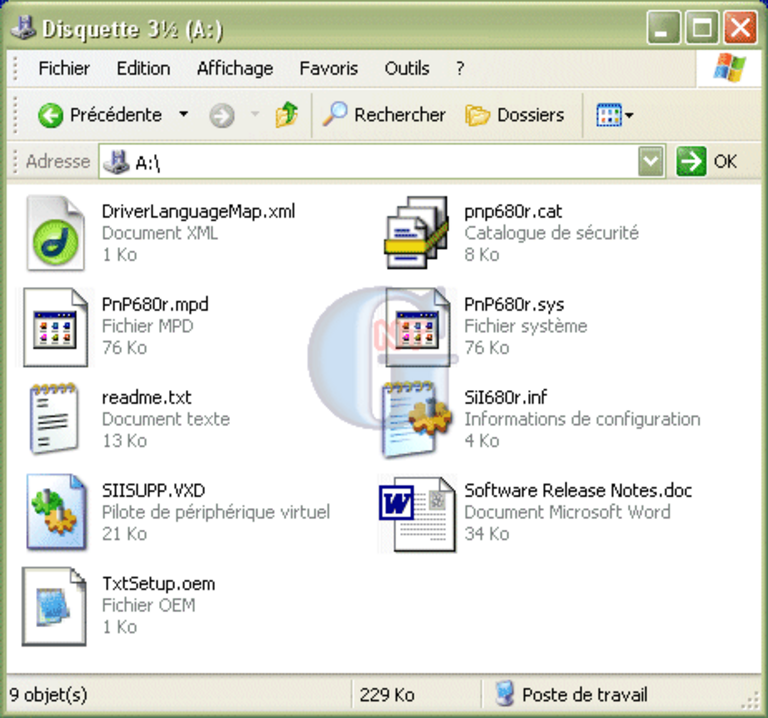Select the SiI680r.inf configuration icon
Viewport: 768px width, 718px height.
[x=416, y=420]
